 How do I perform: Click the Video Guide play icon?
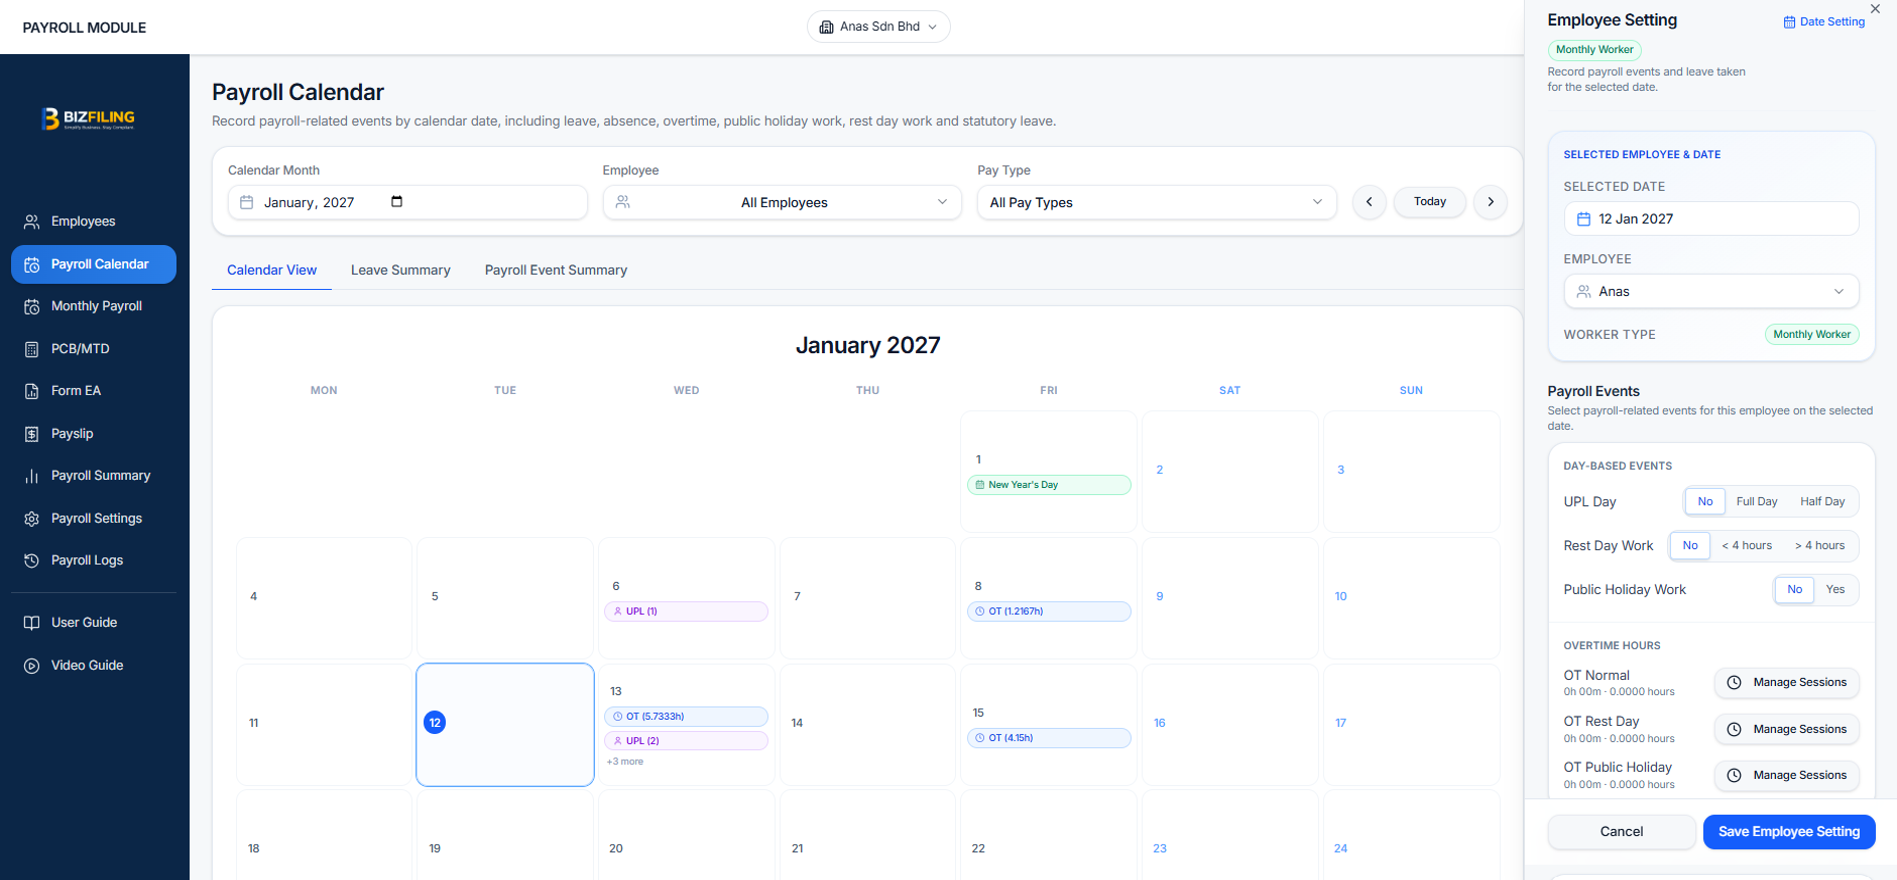32,665
